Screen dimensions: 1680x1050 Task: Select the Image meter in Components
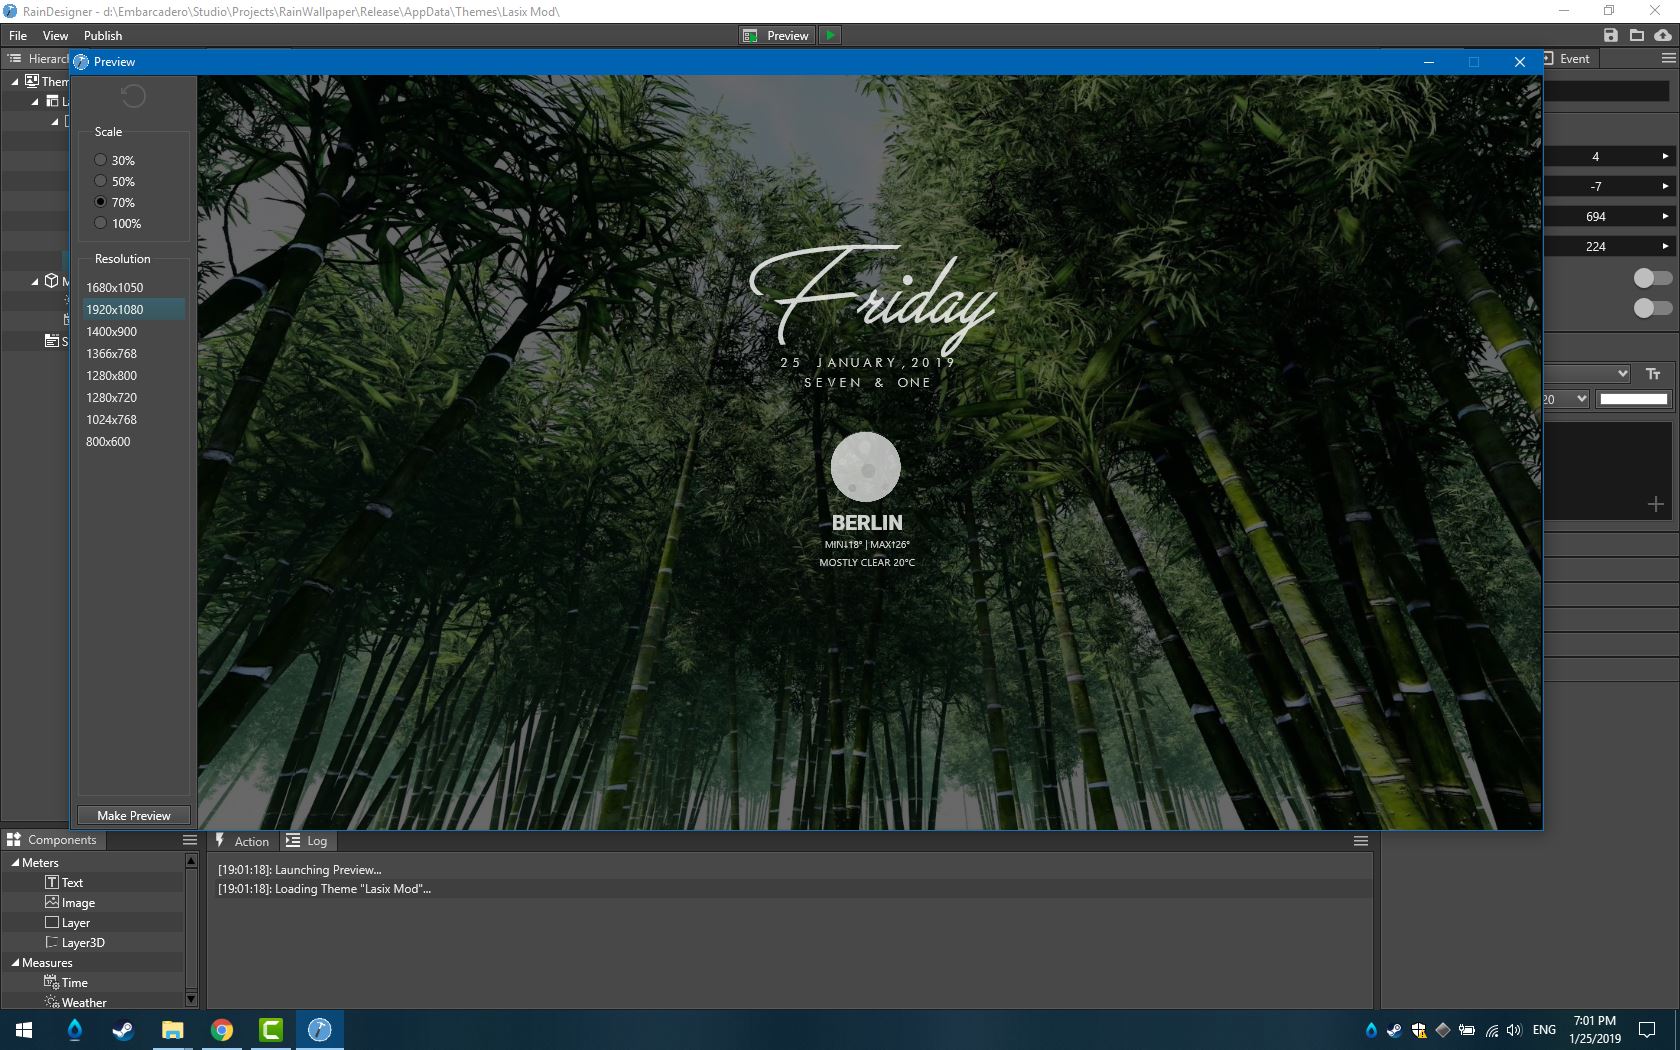(x=76, y=902)
